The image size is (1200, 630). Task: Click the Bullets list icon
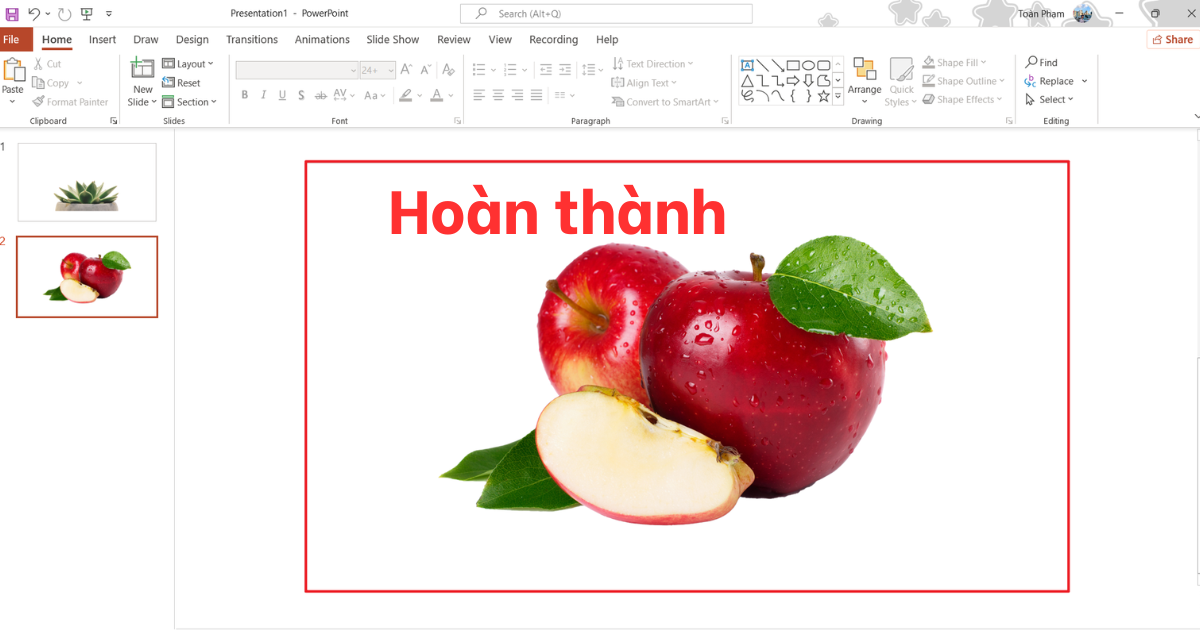click(479, 69)
